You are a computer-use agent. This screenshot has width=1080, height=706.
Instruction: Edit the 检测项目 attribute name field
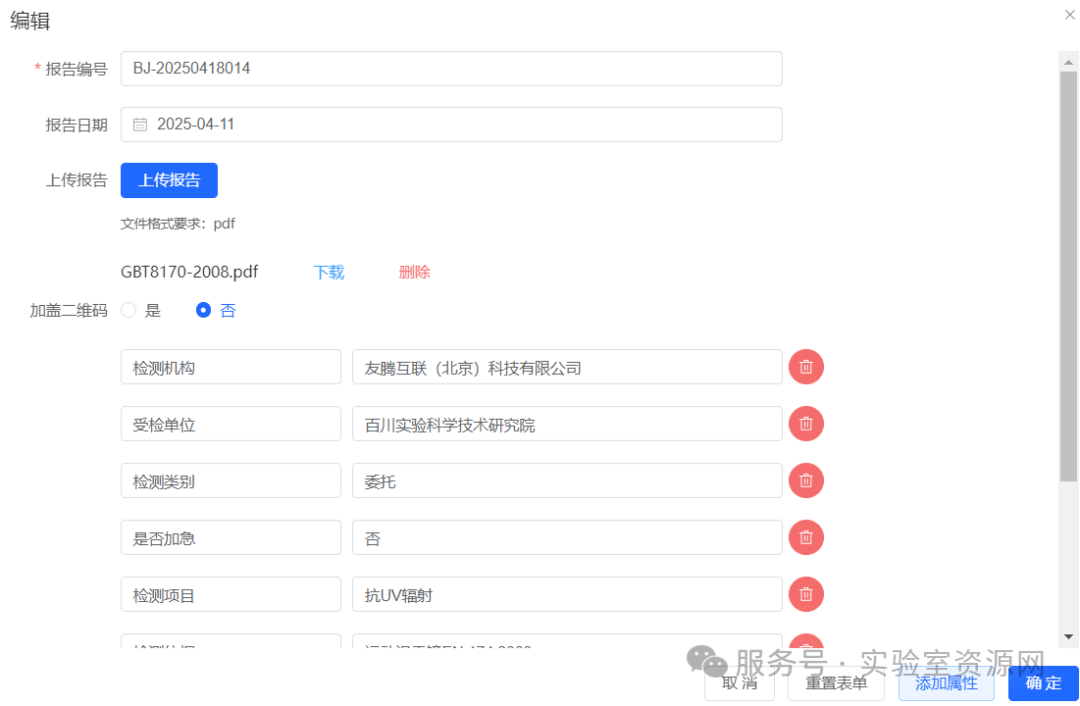click(x=231, y=594)
